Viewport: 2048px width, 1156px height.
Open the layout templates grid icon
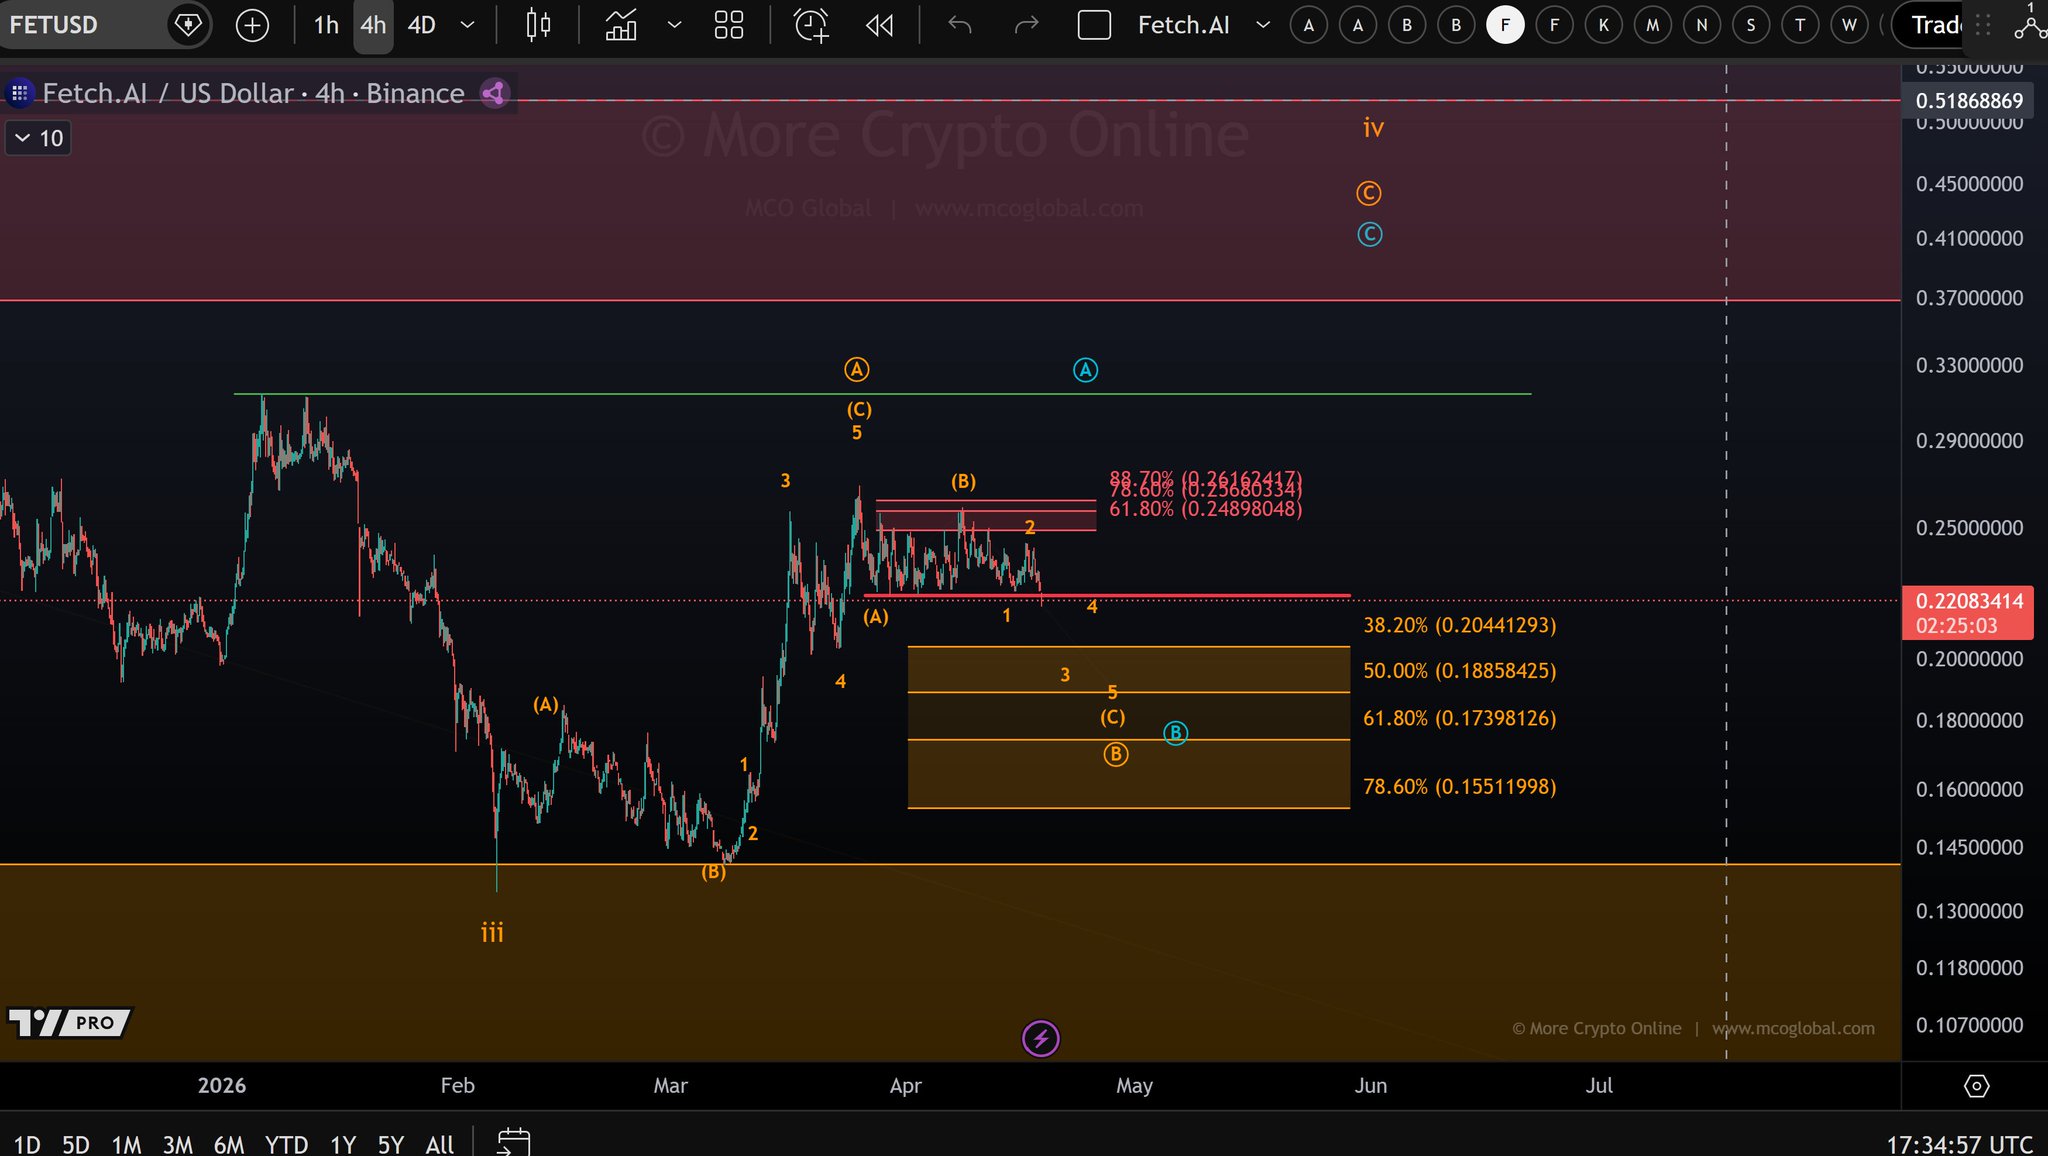click(x=729, y=25)
